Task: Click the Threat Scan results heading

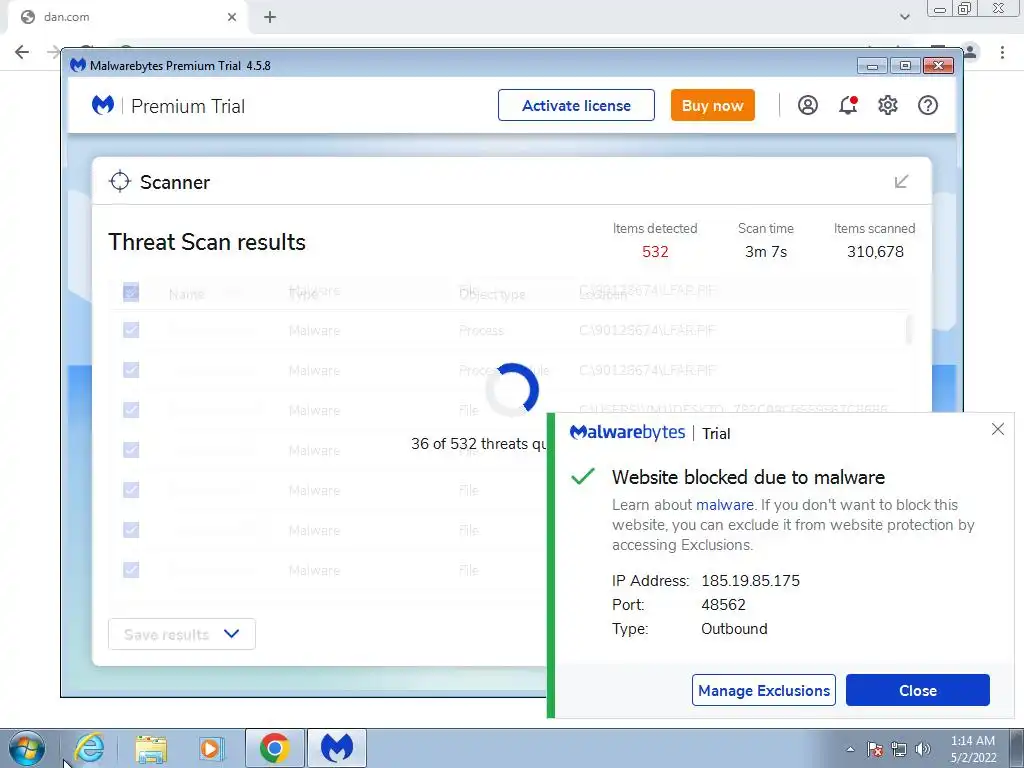Action: [207, 242]
